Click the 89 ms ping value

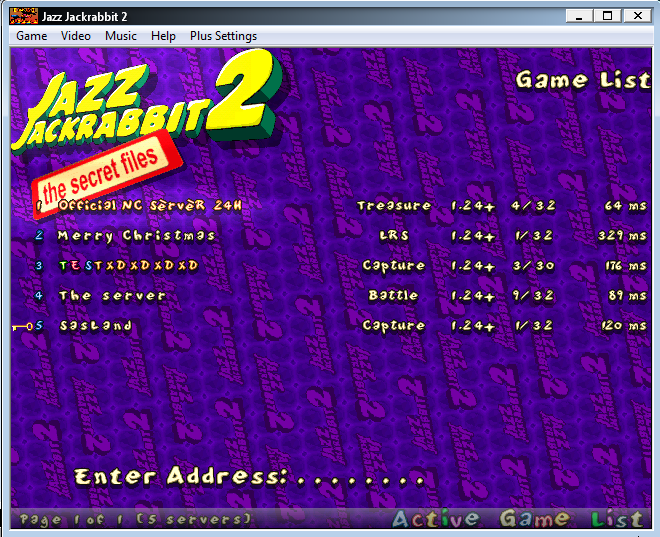click(627, 295)
